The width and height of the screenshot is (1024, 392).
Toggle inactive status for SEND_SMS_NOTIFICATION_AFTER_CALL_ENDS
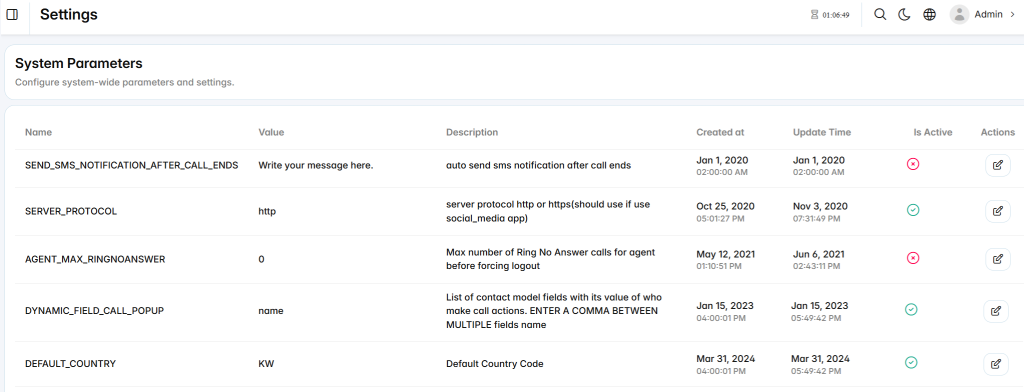(x=913, y=164)
